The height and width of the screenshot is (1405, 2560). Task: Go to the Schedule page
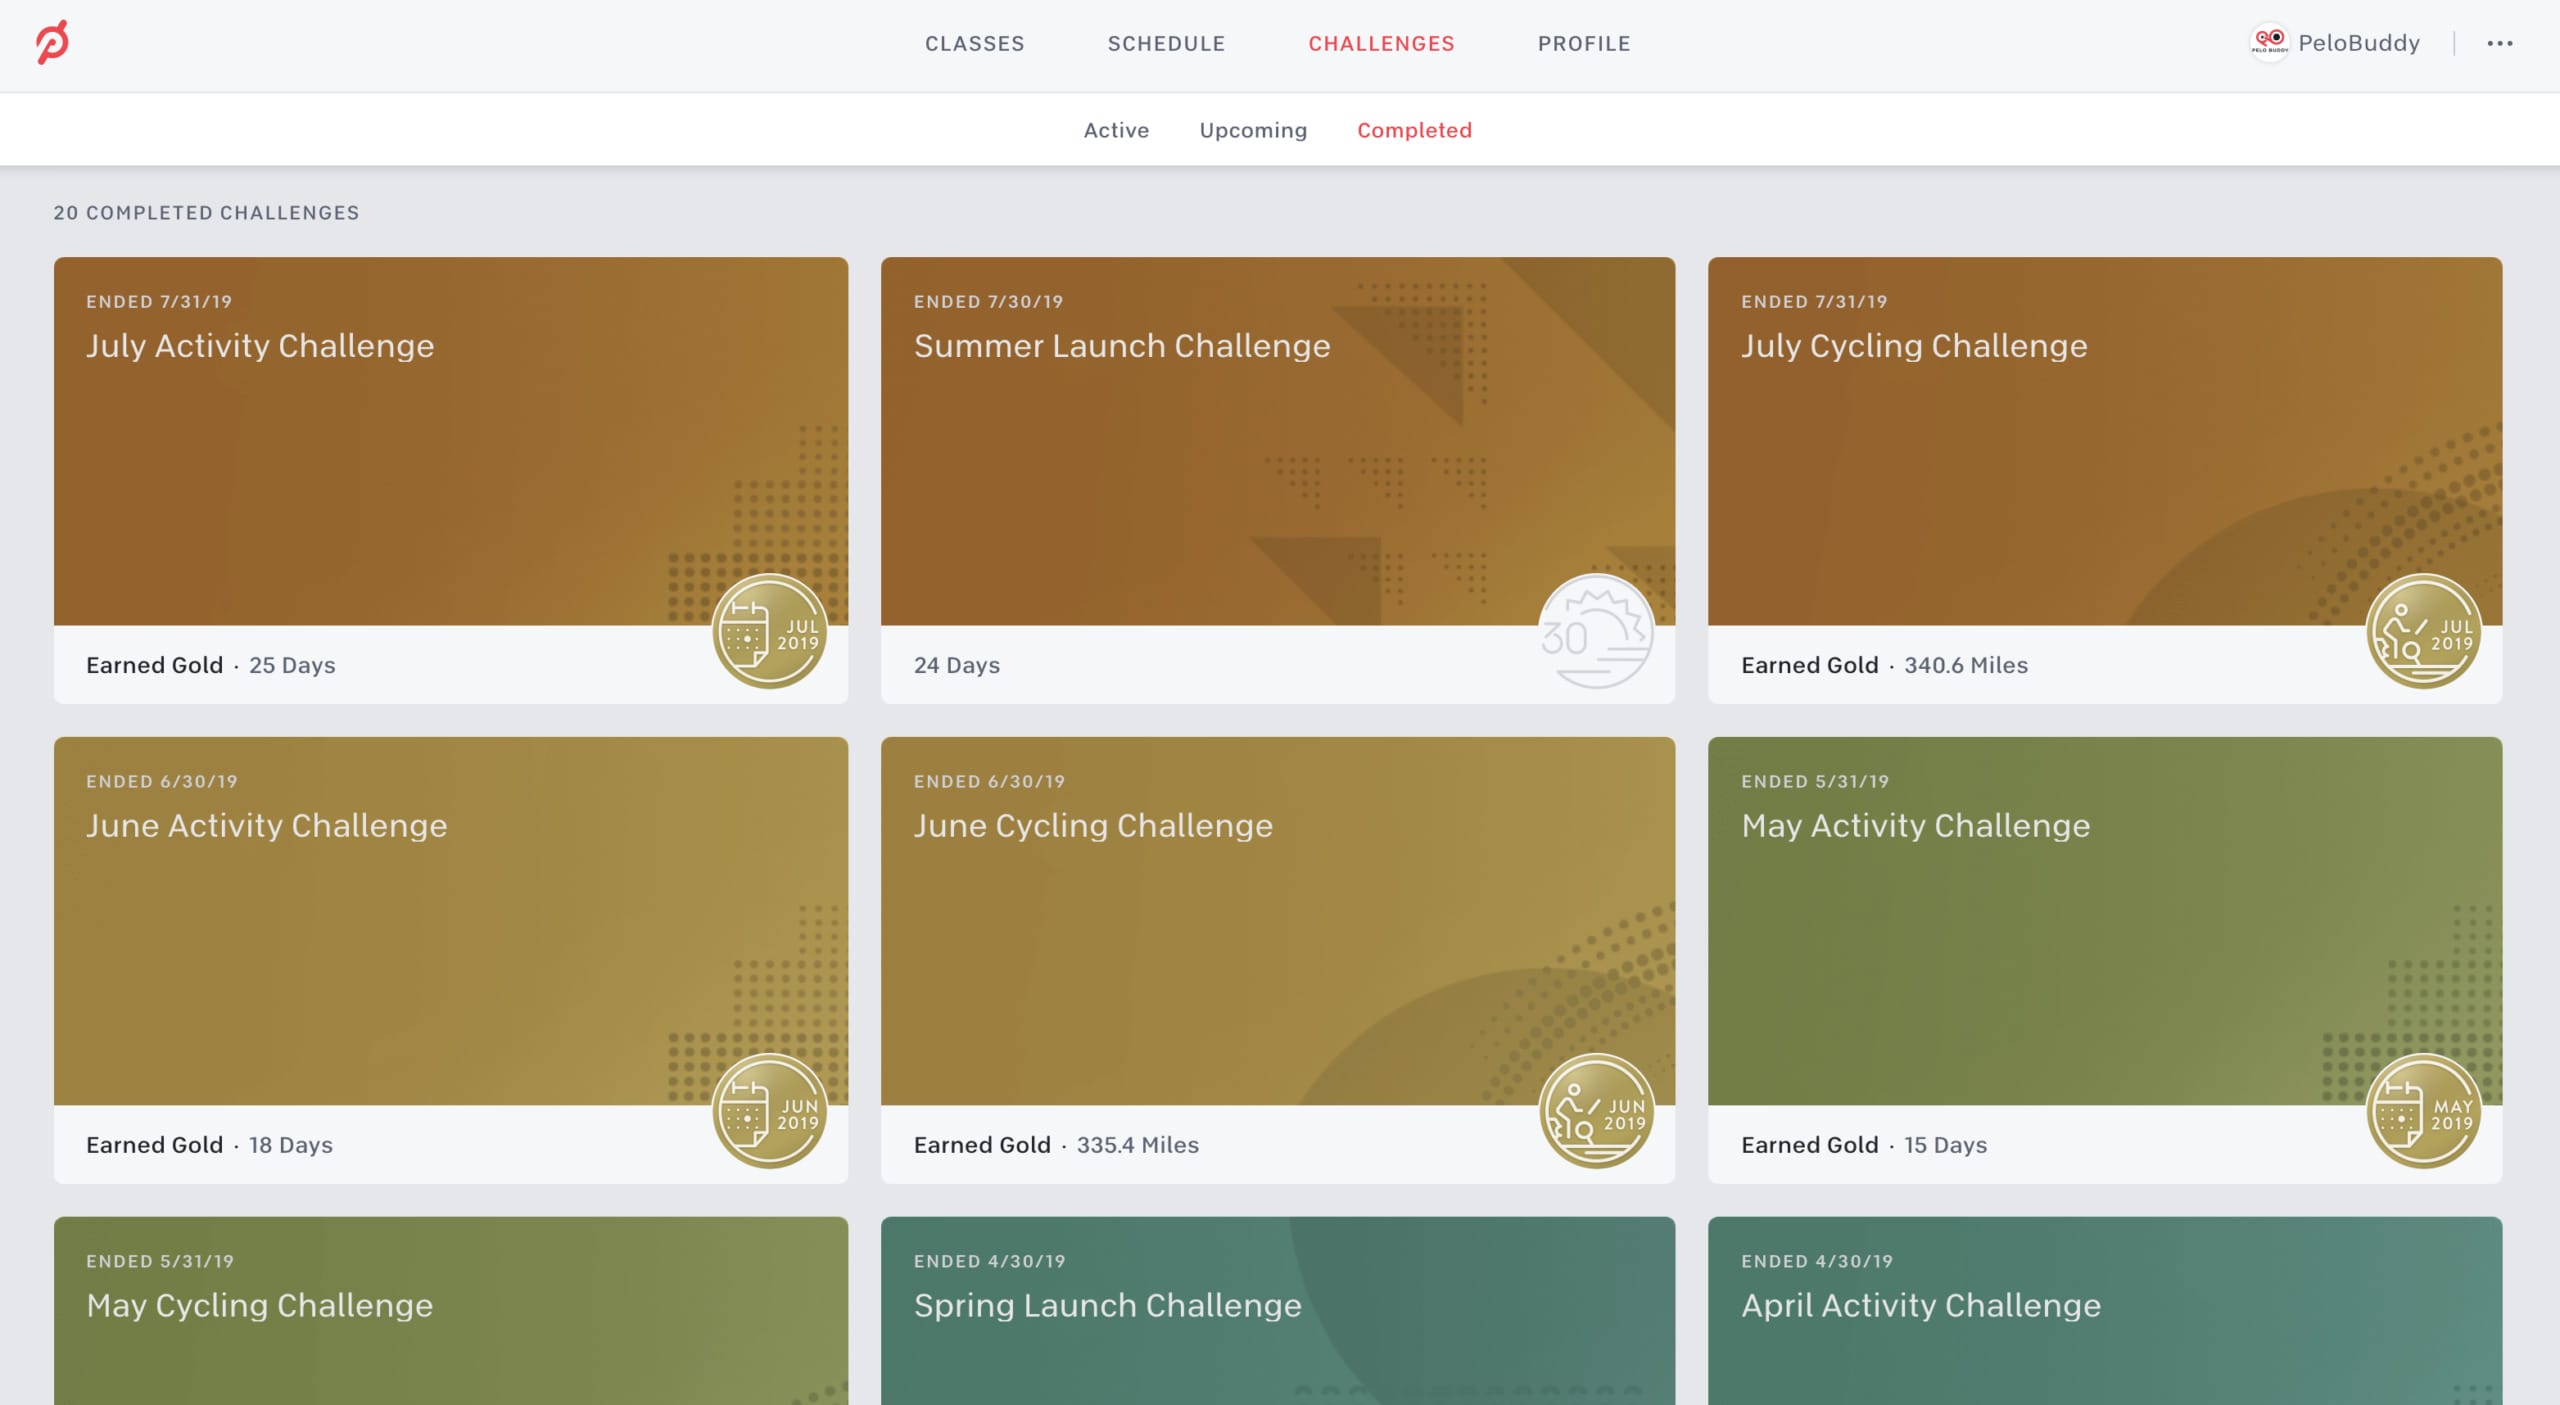coord(1166,43)
